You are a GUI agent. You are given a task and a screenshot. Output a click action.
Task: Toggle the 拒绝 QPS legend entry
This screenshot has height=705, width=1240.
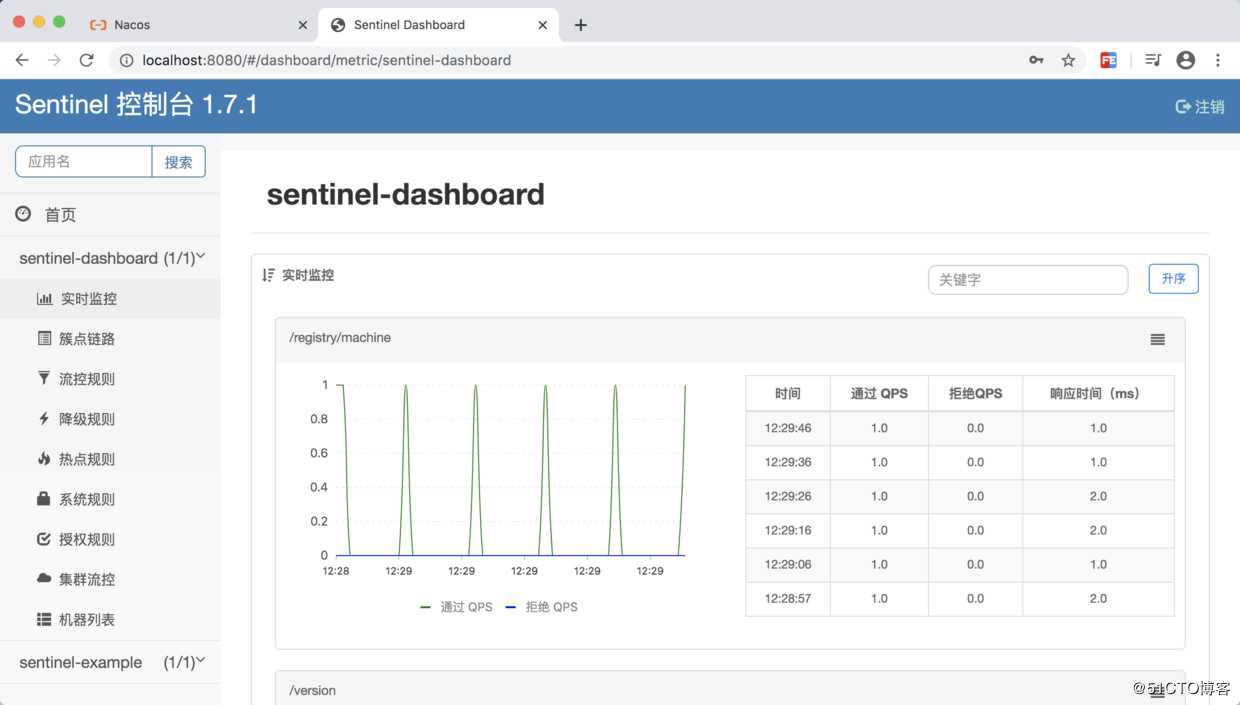pyautogui.click(x=541, y=607)
